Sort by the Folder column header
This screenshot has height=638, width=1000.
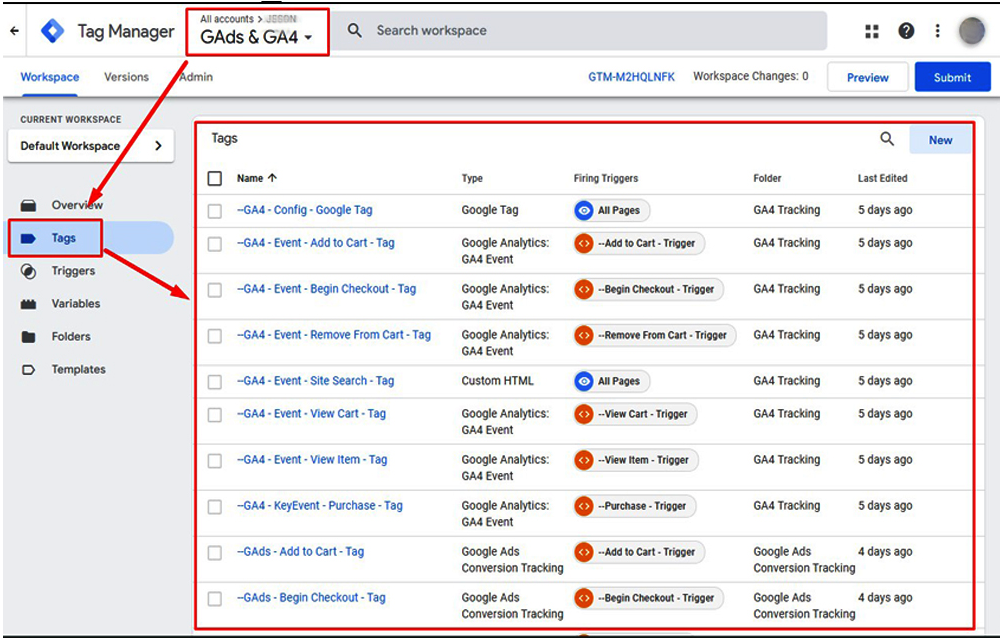767,179
